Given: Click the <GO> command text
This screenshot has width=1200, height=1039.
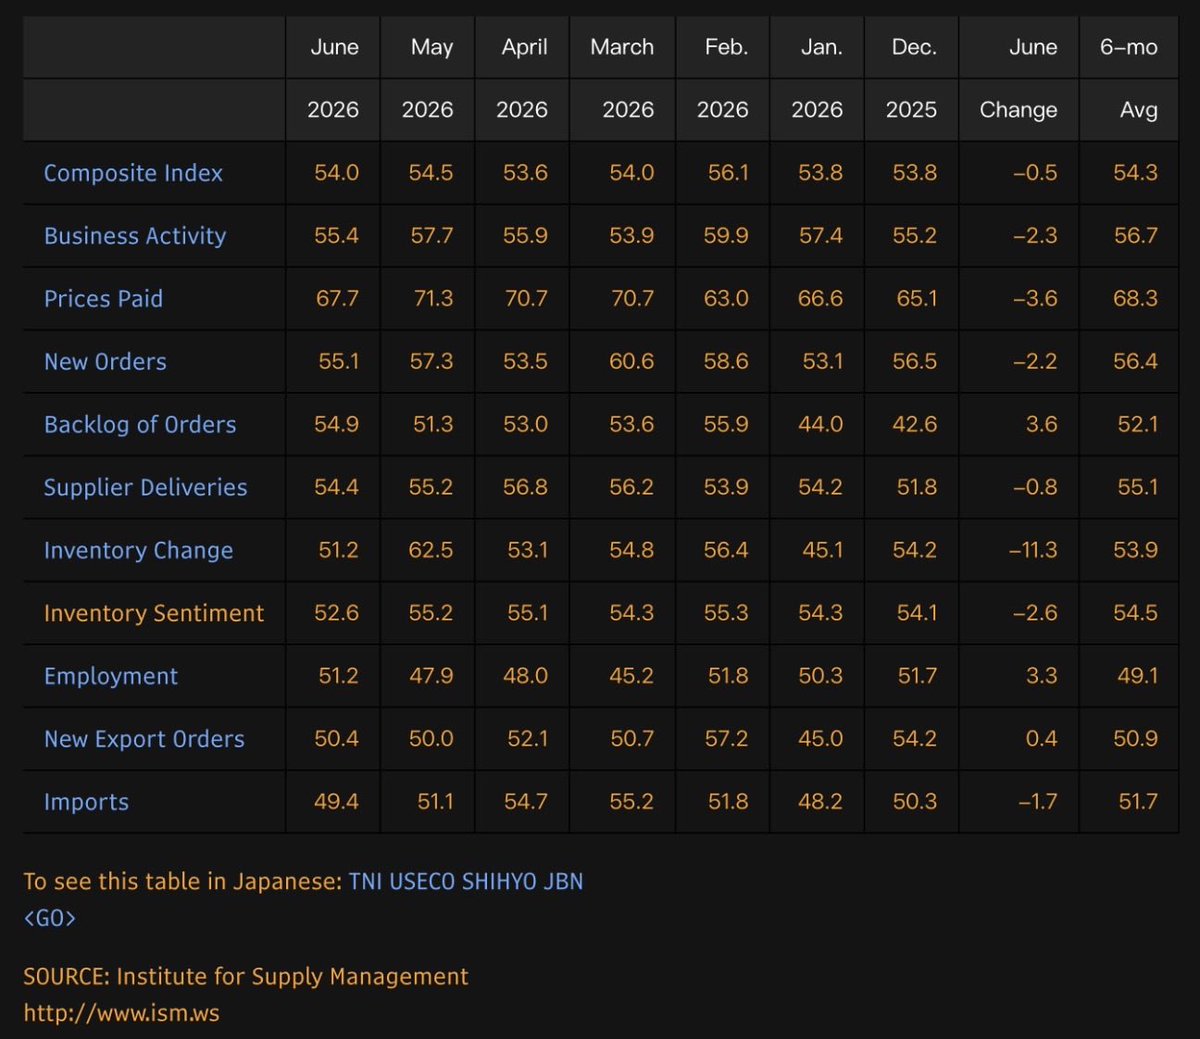Looking at the screenshot, I should point(50,918).
